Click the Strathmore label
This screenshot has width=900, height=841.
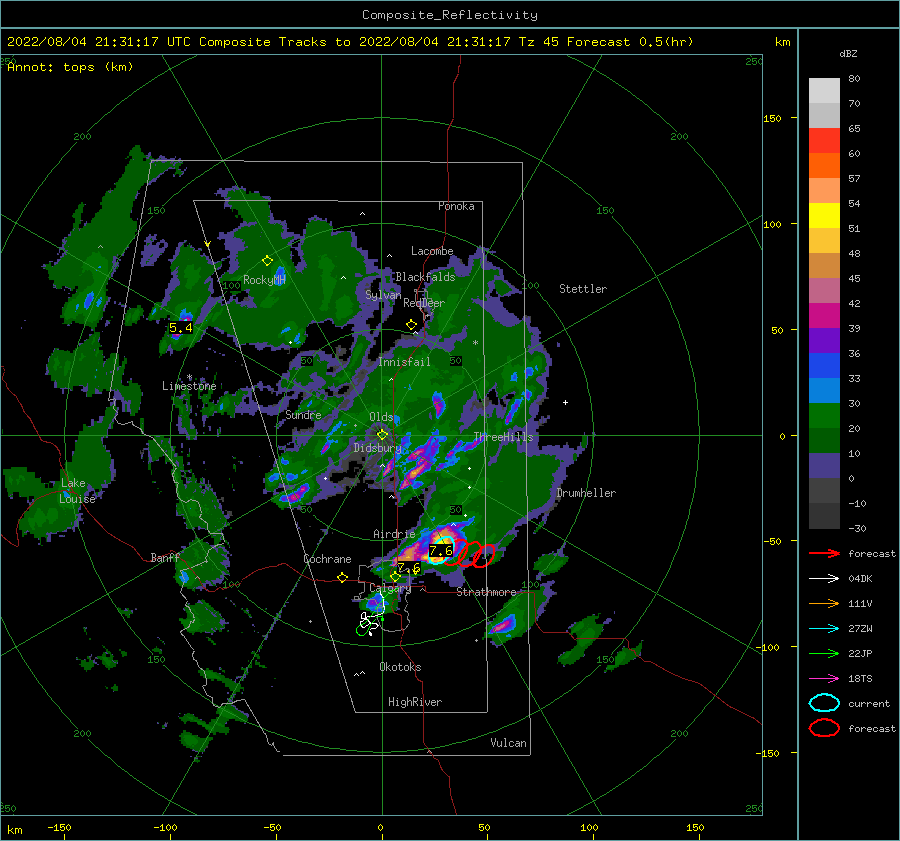pyautogui.click(x=486, y=592)
